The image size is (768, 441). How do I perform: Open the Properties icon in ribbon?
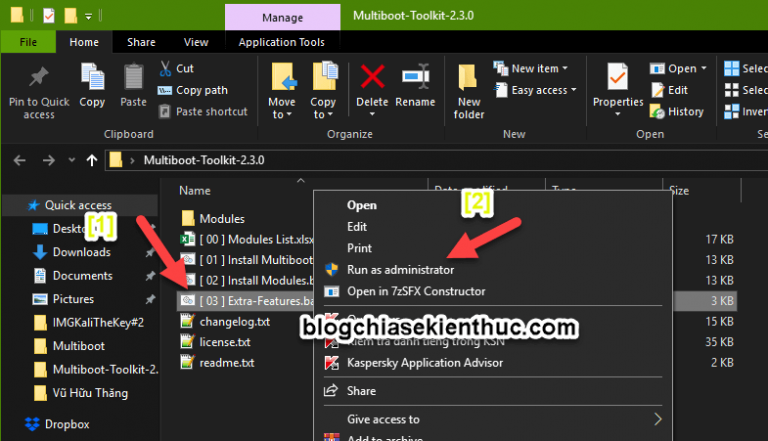coord(617,80)
